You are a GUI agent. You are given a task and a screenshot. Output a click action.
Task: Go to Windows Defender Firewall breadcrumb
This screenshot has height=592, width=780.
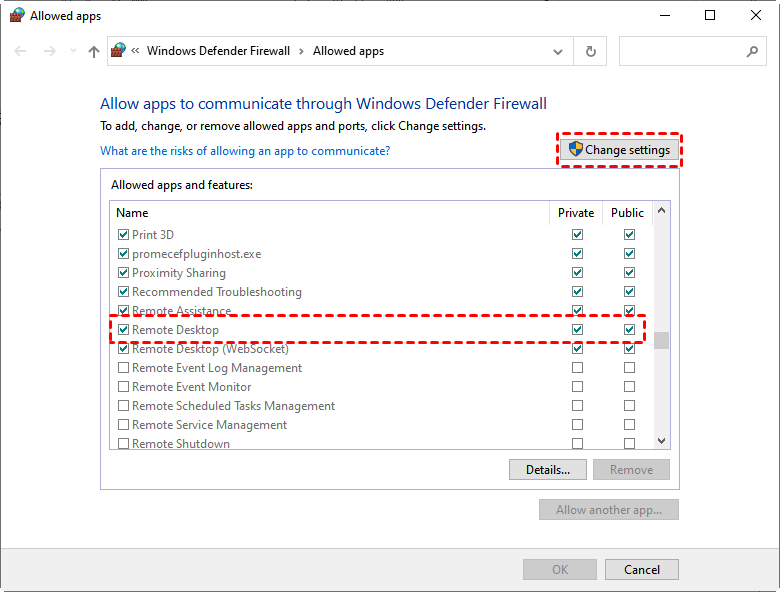pos(218,51)
